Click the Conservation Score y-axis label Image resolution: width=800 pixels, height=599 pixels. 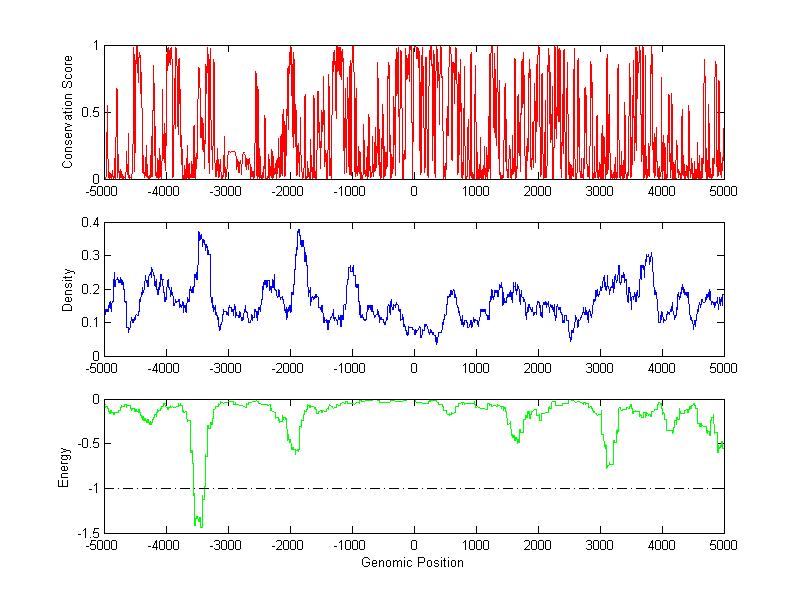[68, 112]
